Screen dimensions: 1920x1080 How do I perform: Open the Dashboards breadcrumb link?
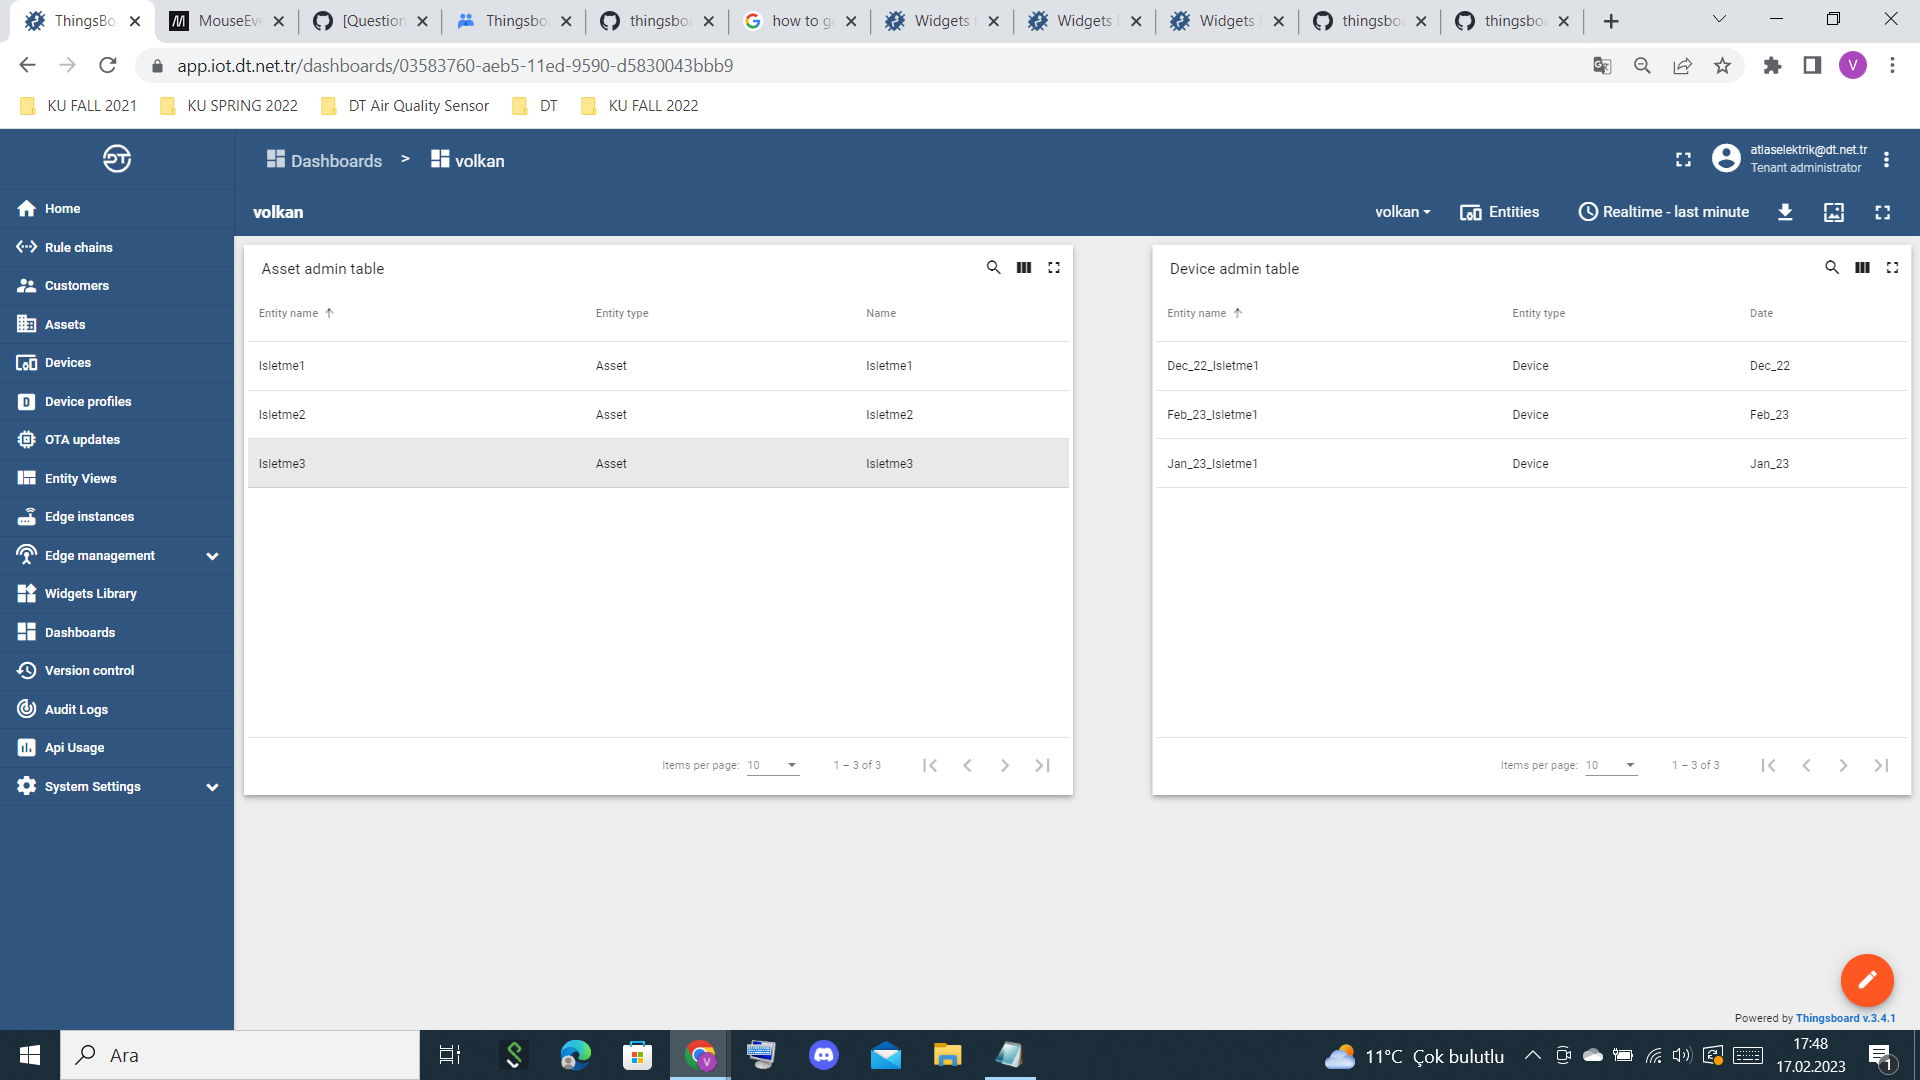pyautogui.click(x=336, y=160)
